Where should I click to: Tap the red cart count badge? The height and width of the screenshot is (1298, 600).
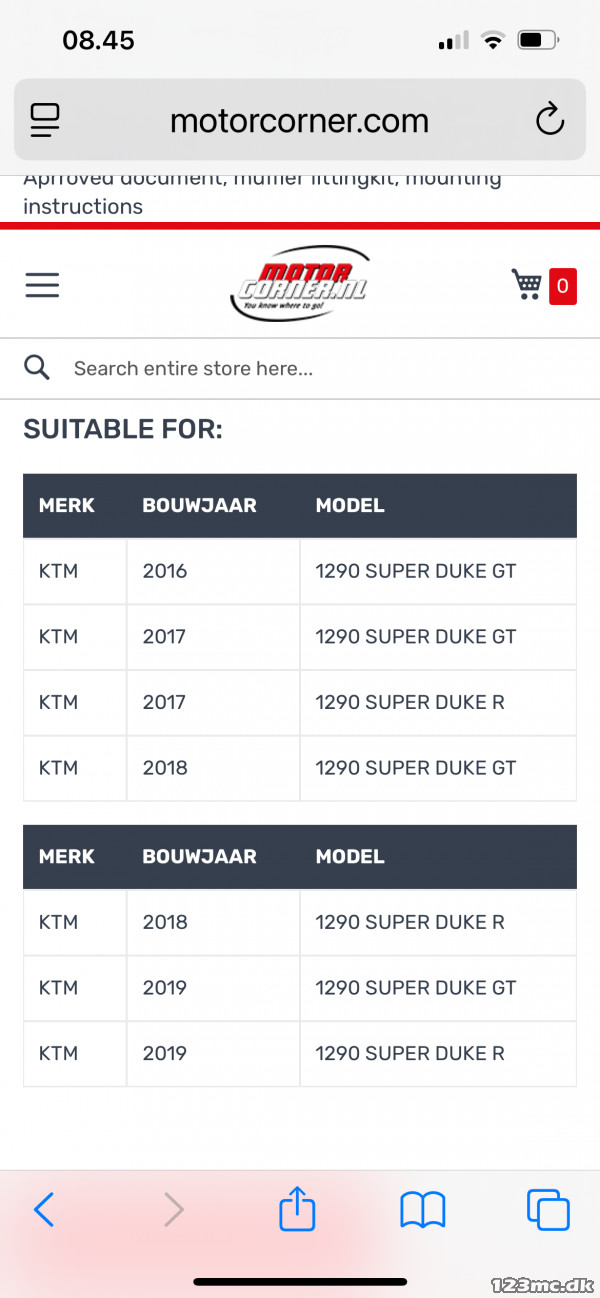click(563, 286)
